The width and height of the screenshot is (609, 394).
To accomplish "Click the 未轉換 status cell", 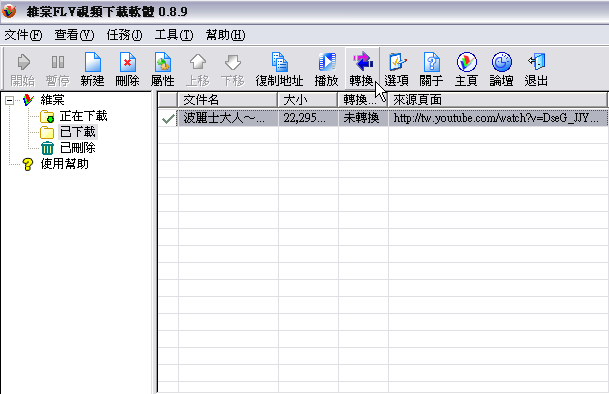I will pos(363,118).
